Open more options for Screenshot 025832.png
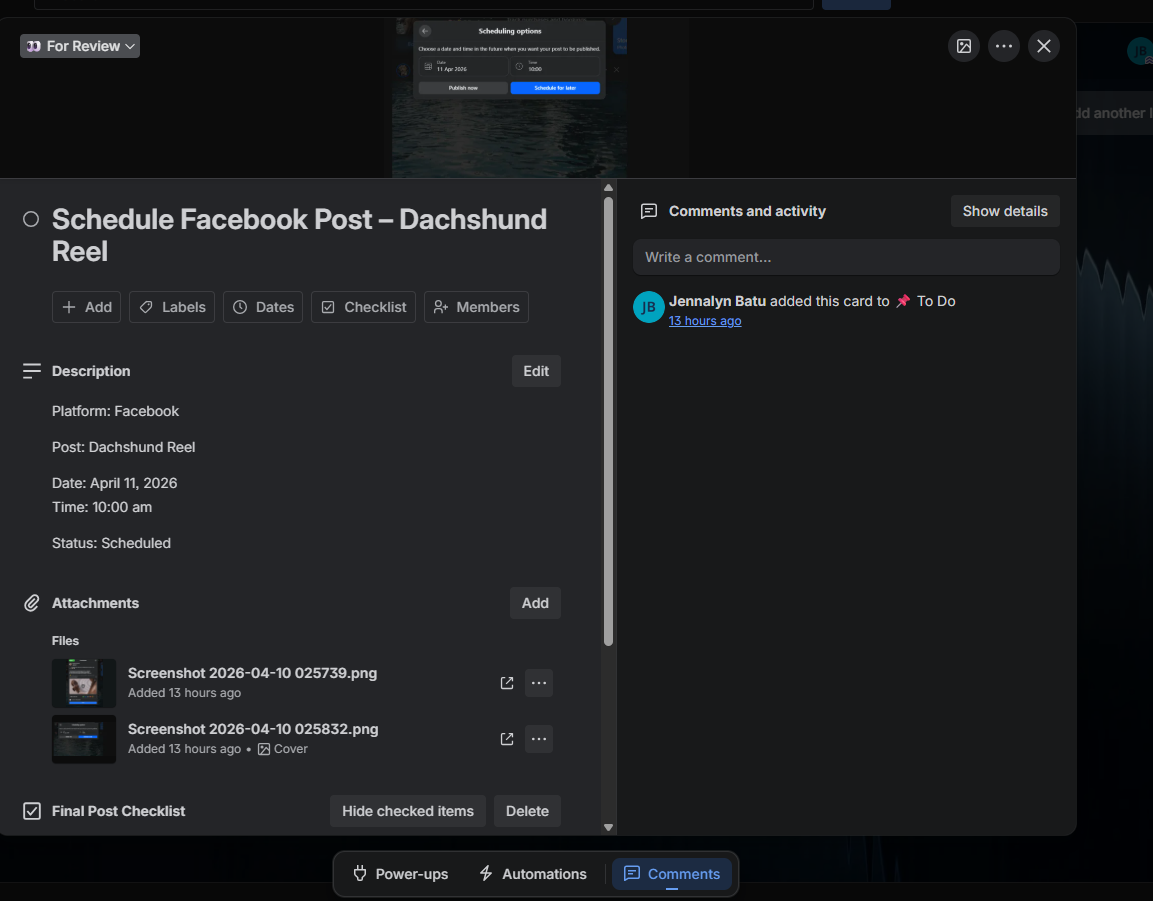This screenshot has height=901, width=1153. (x=539, y=739)
